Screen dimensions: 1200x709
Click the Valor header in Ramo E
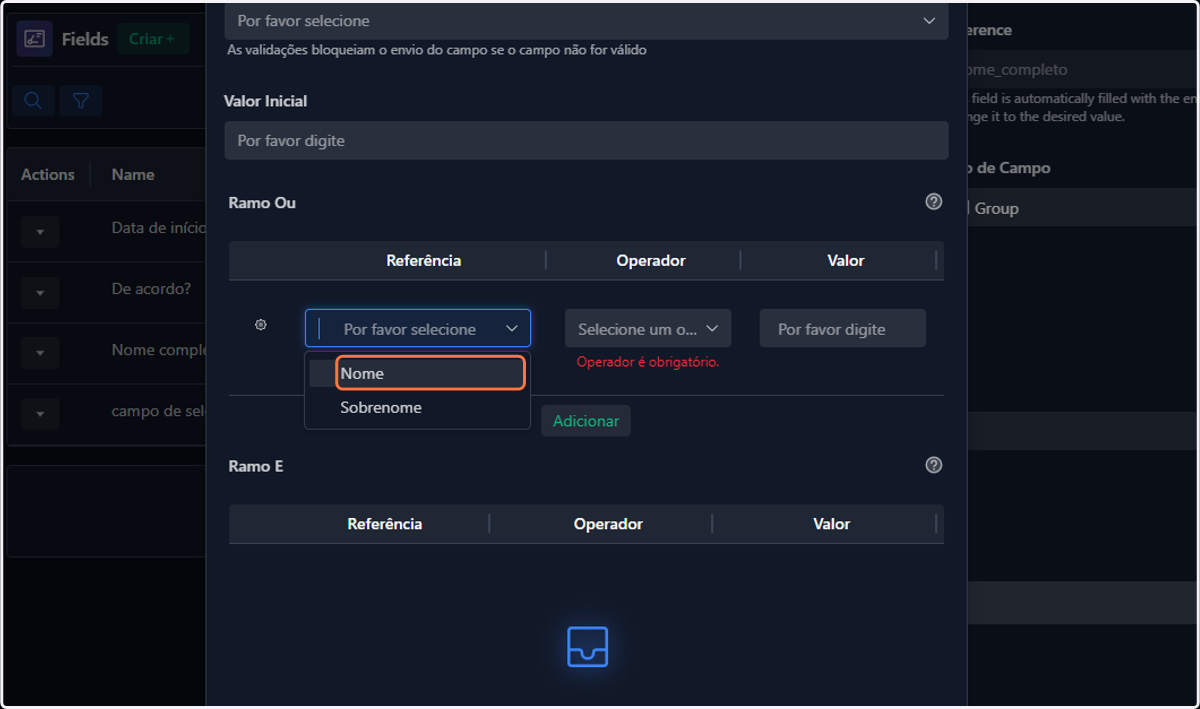832,523
